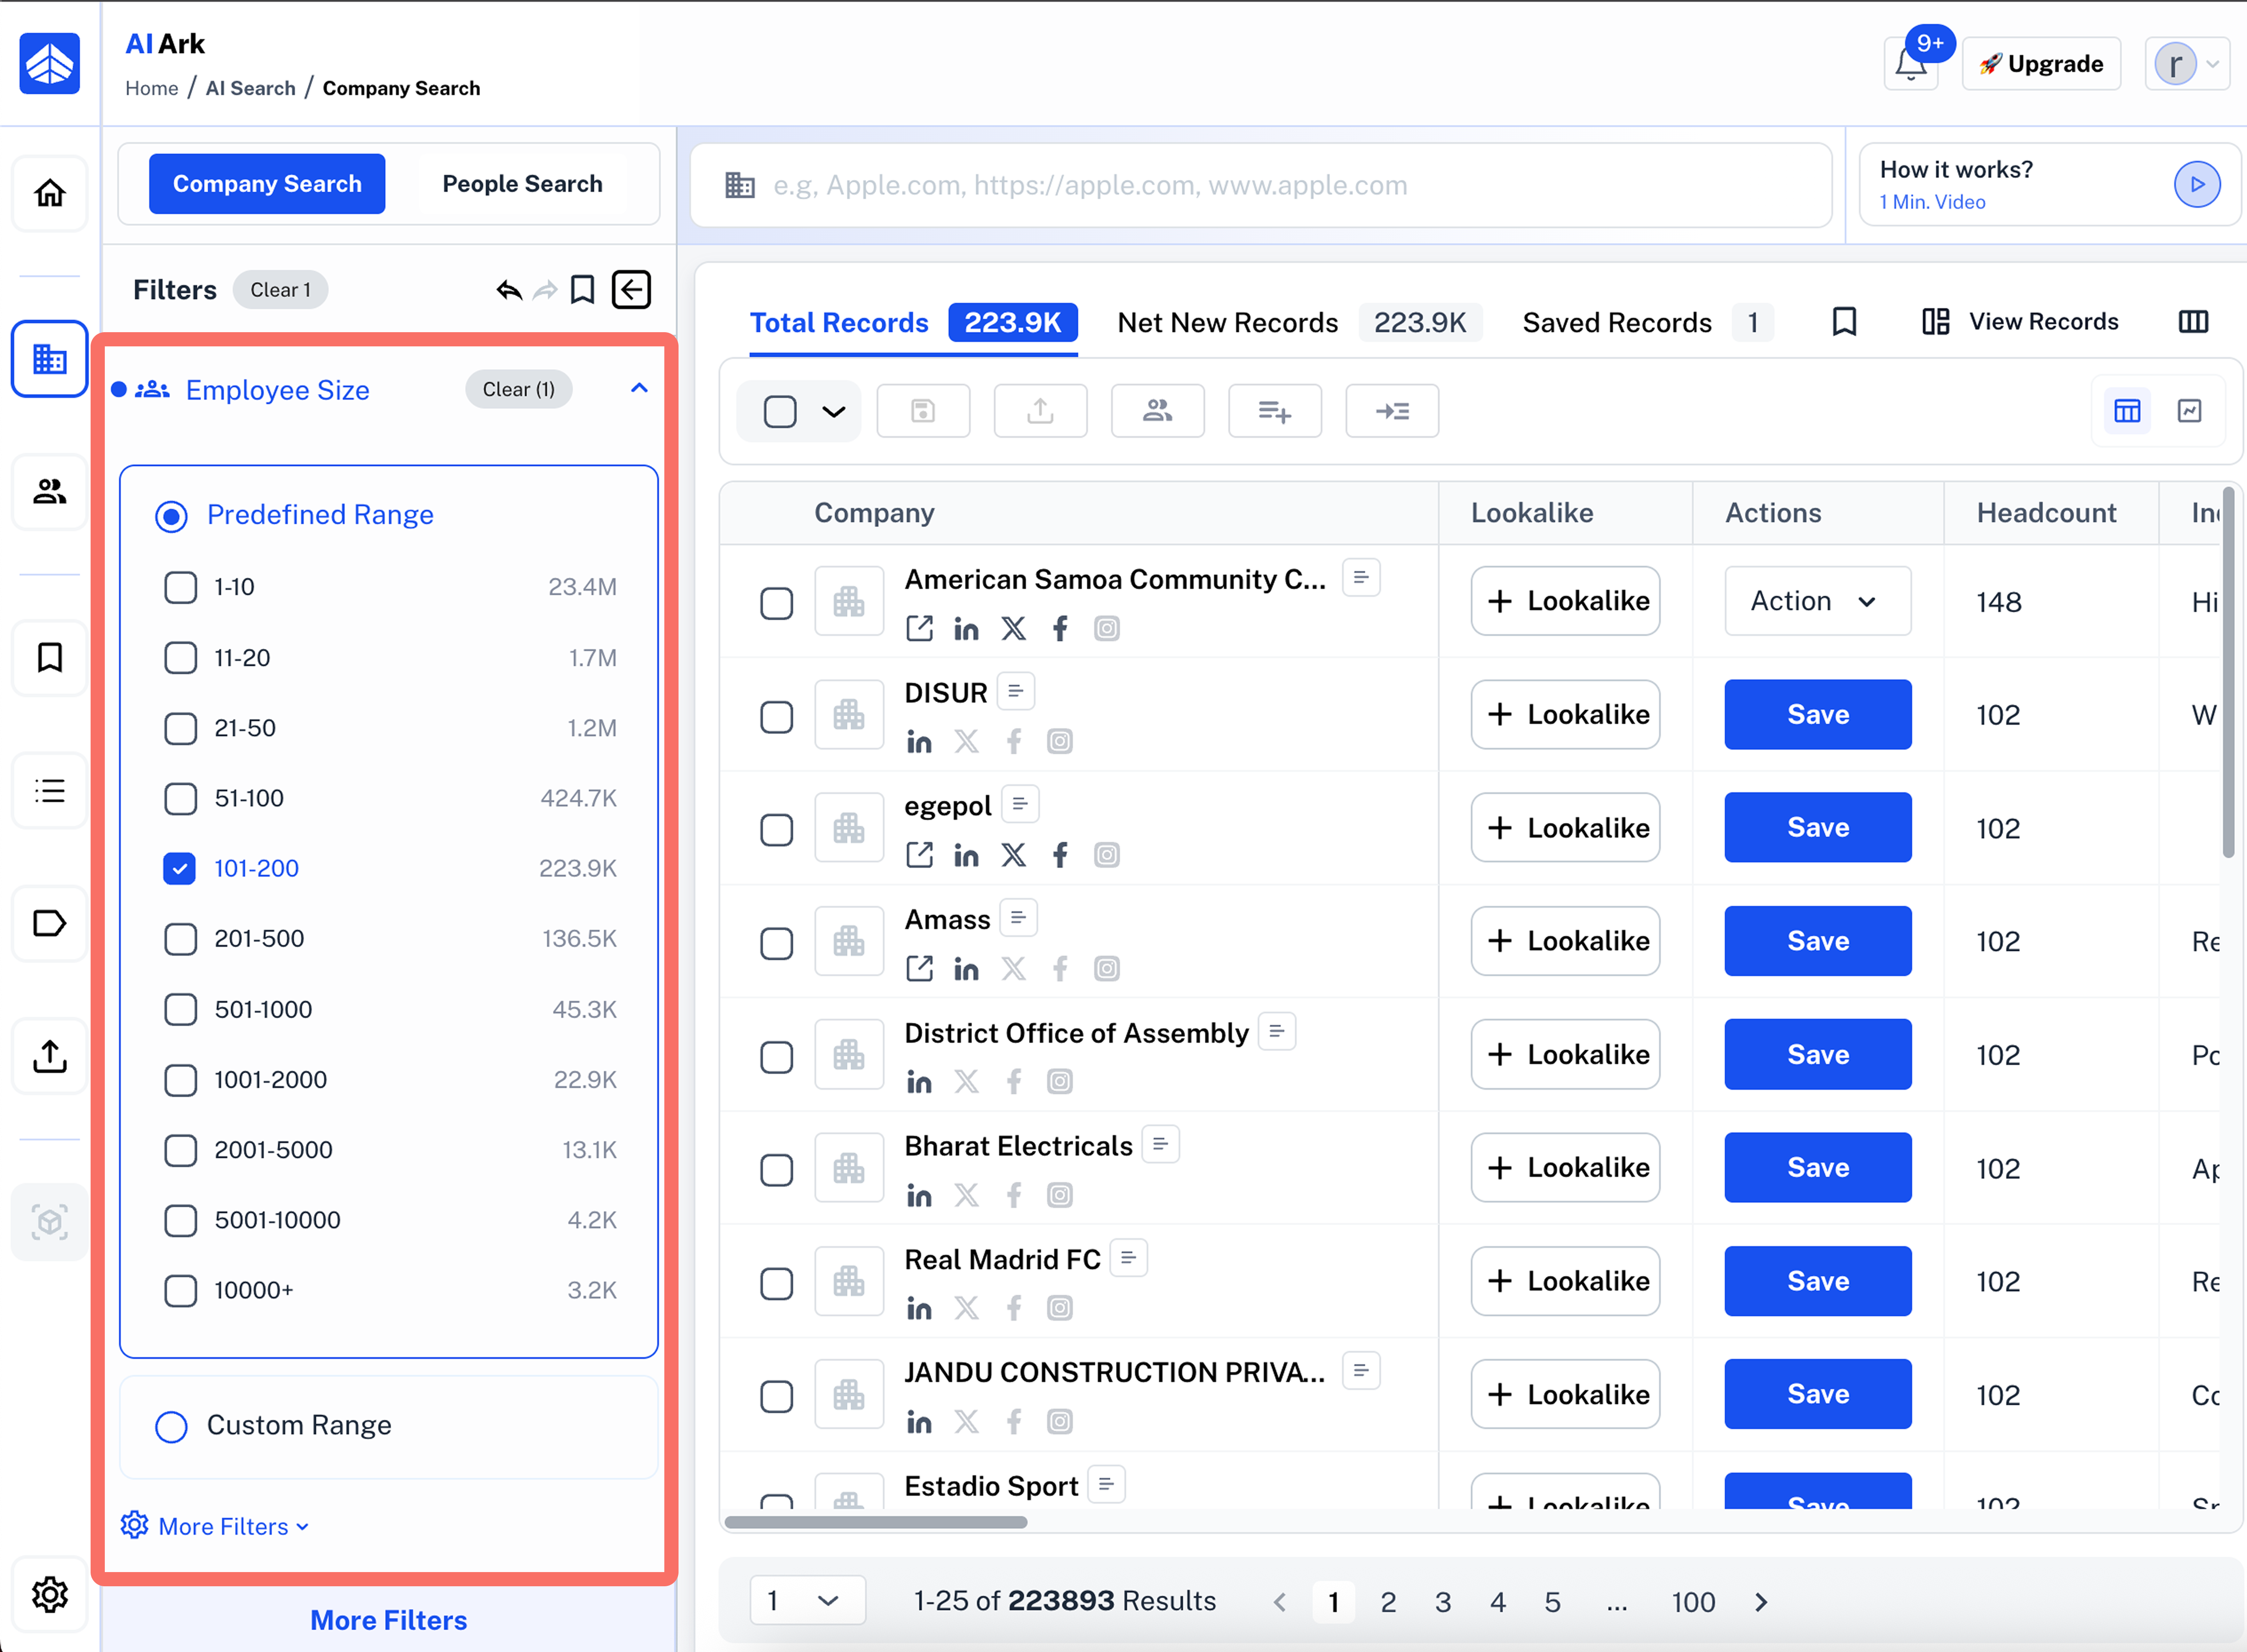Collapse filter panel with left-arrow icon
2247x1652 pixels.
tap(631, 290)
